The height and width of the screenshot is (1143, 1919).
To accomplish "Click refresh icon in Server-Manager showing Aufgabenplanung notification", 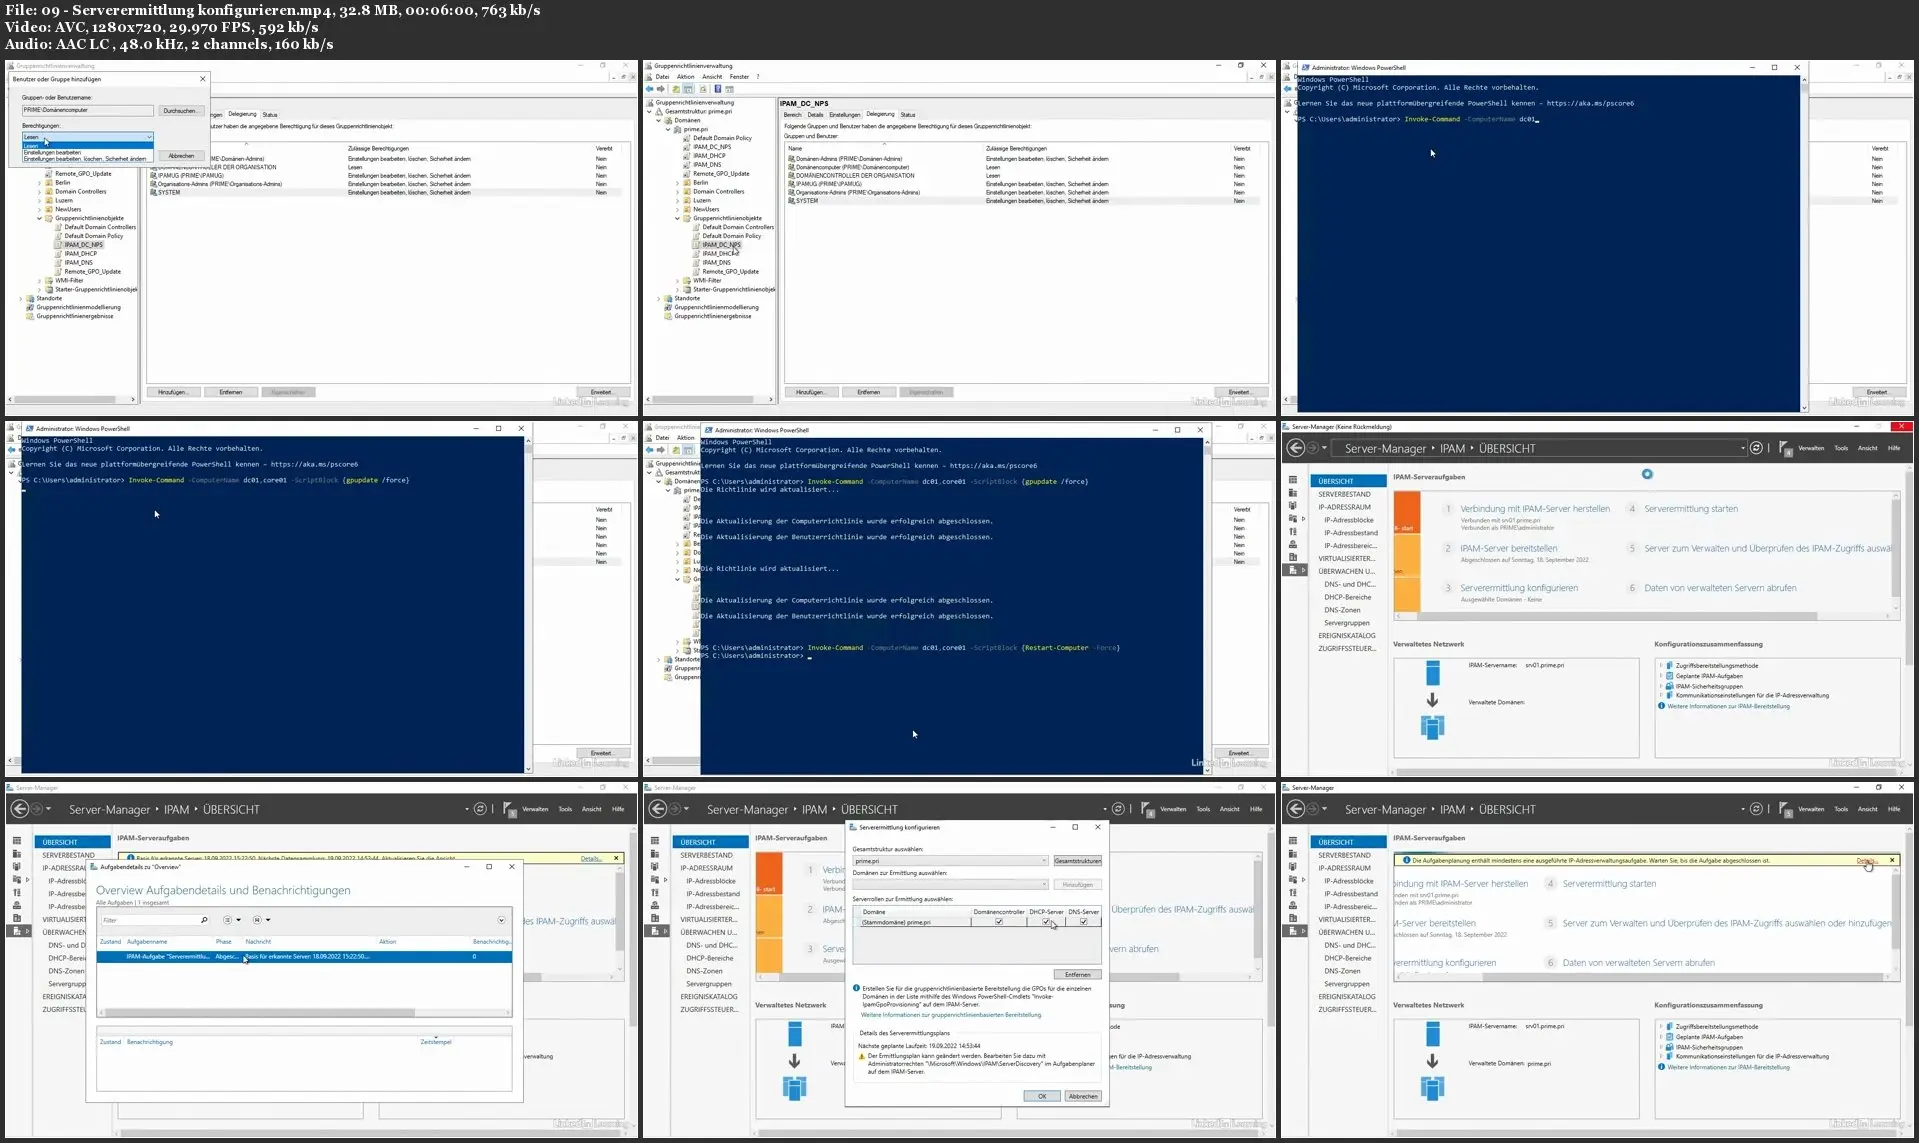I will coord(1756,809).
